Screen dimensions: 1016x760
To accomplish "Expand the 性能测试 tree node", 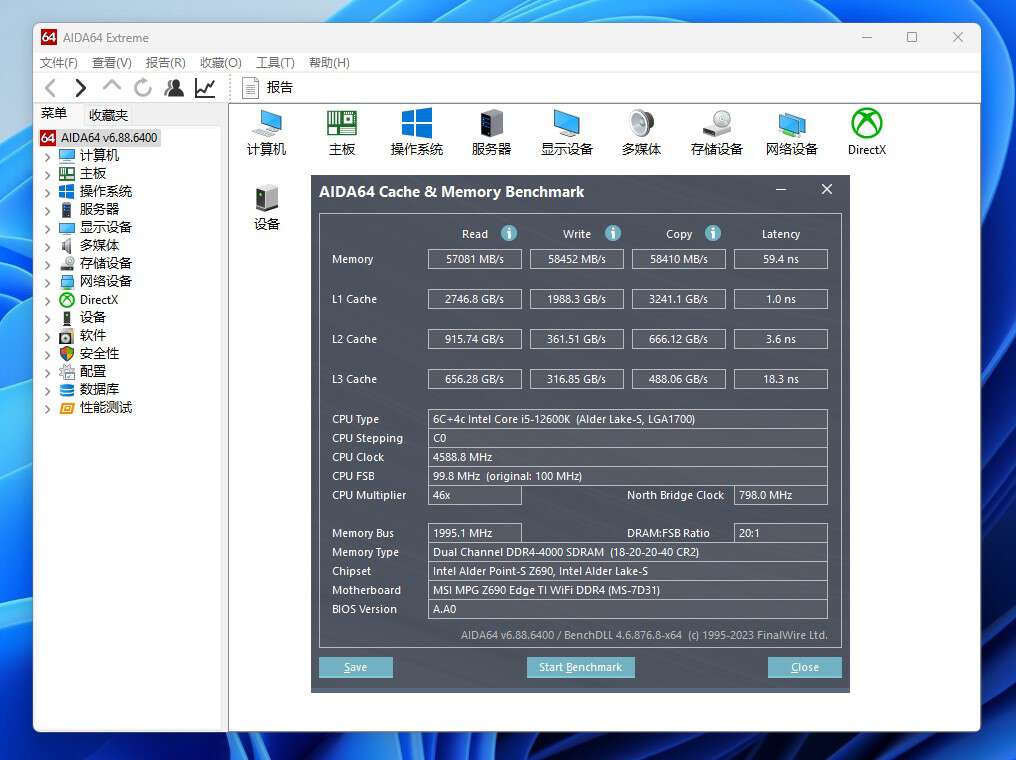I will 47,407.
